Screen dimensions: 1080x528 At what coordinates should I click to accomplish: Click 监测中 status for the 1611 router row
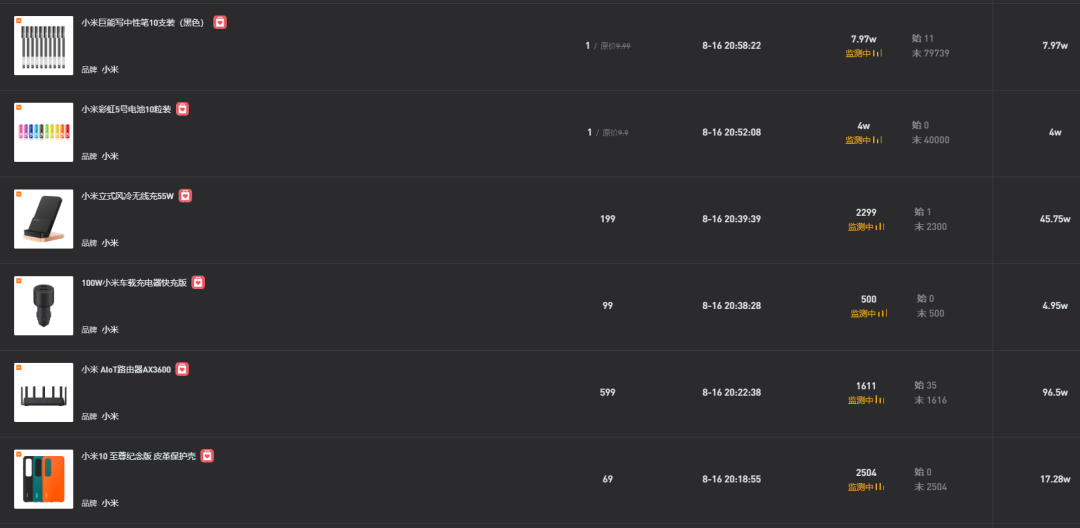point(861,400)
